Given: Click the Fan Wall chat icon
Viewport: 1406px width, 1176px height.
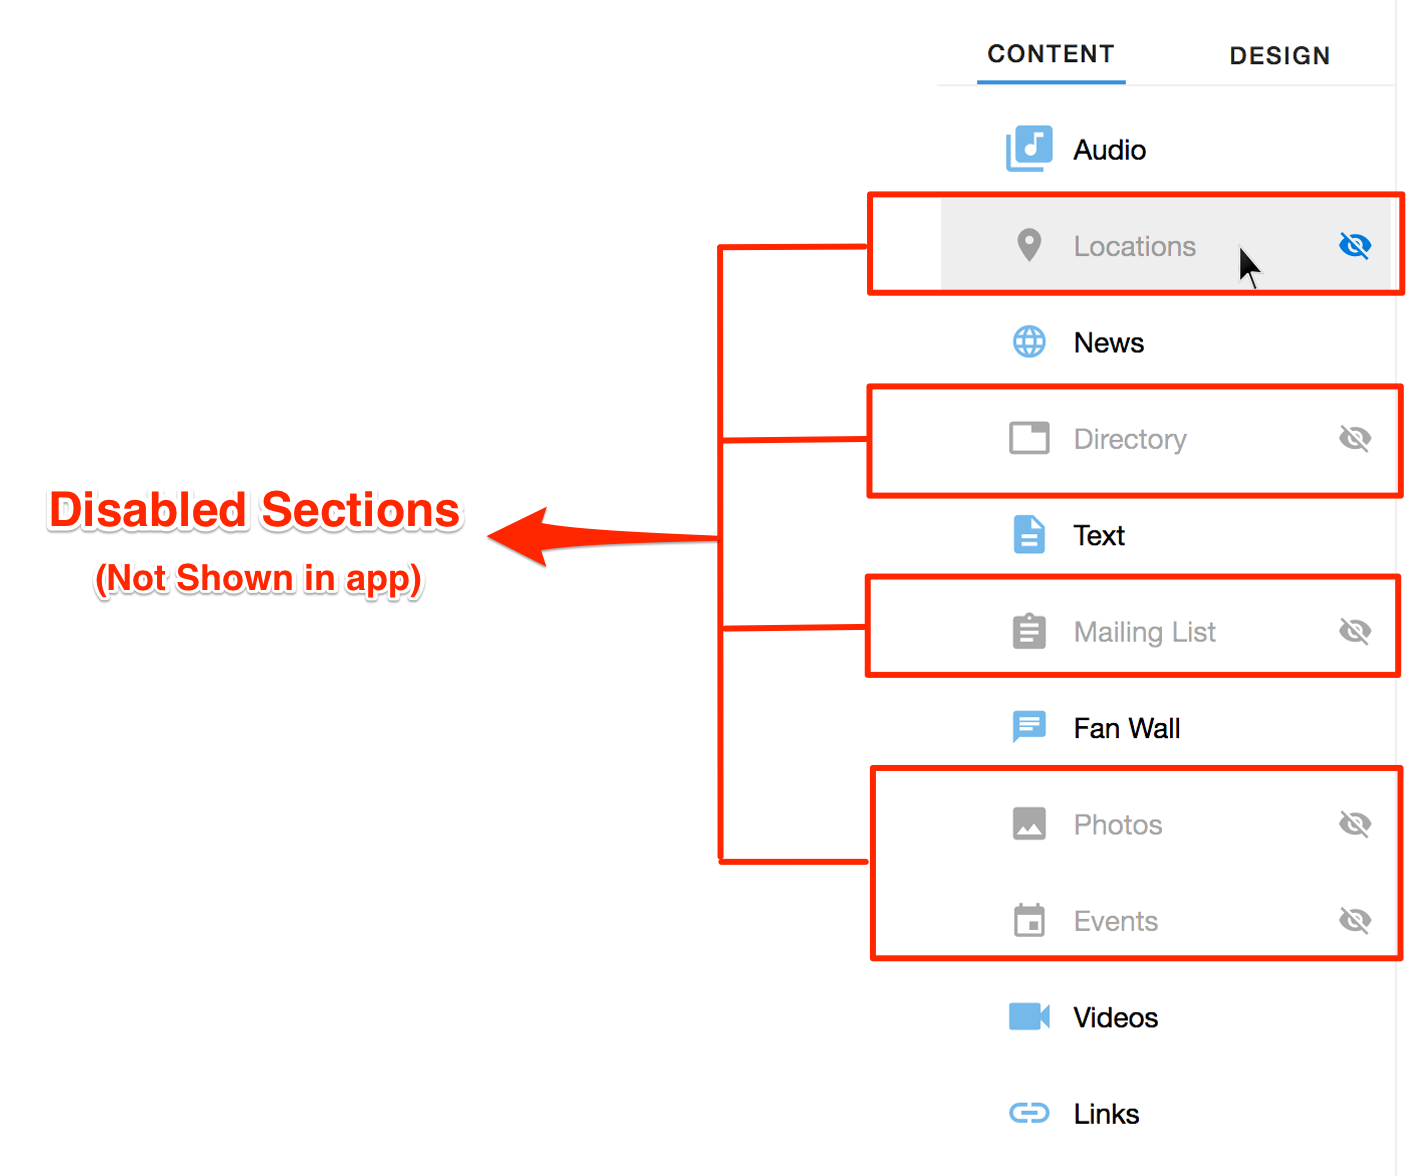Looking at the screenshot, I should 1029,727.
